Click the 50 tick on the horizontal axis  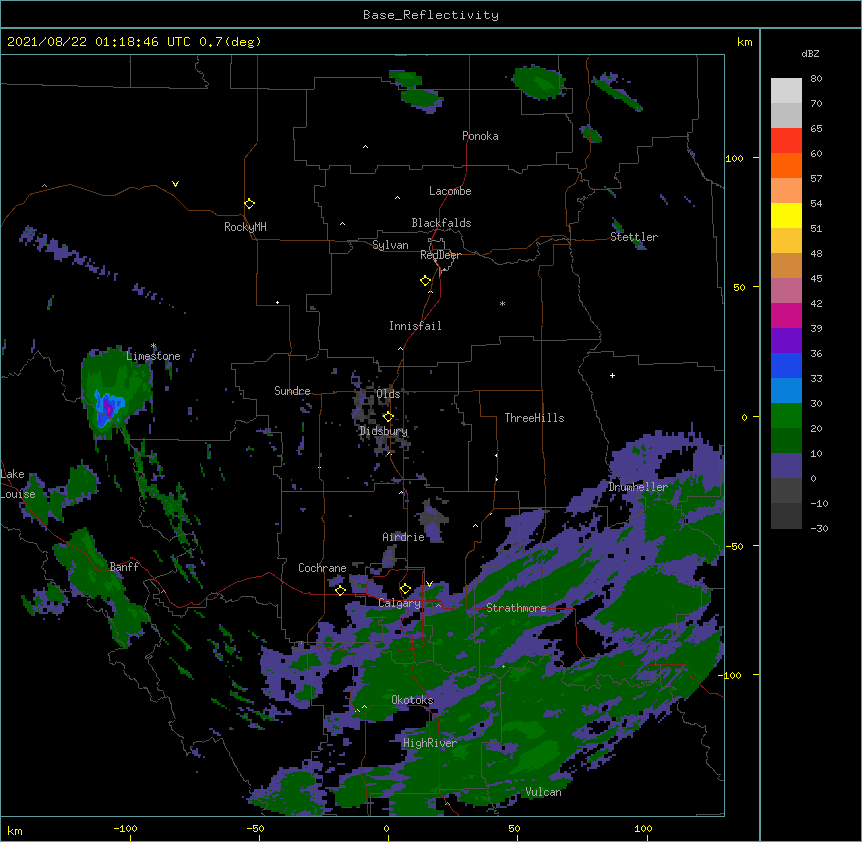pos(514,828)
